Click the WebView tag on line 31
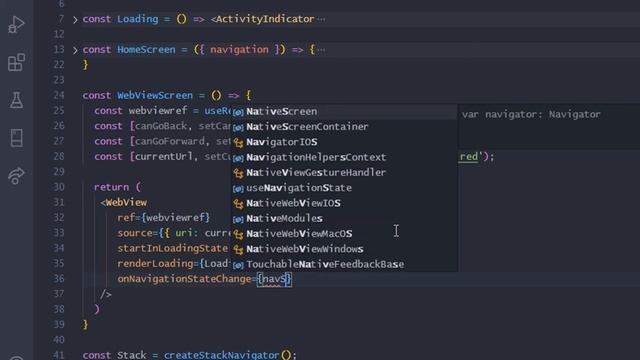 coord(126,202)
